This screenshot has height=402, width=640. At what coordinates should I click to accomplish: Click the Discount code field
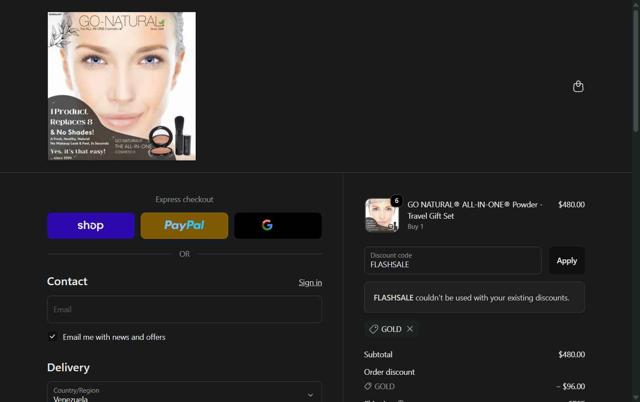point(453,260)
